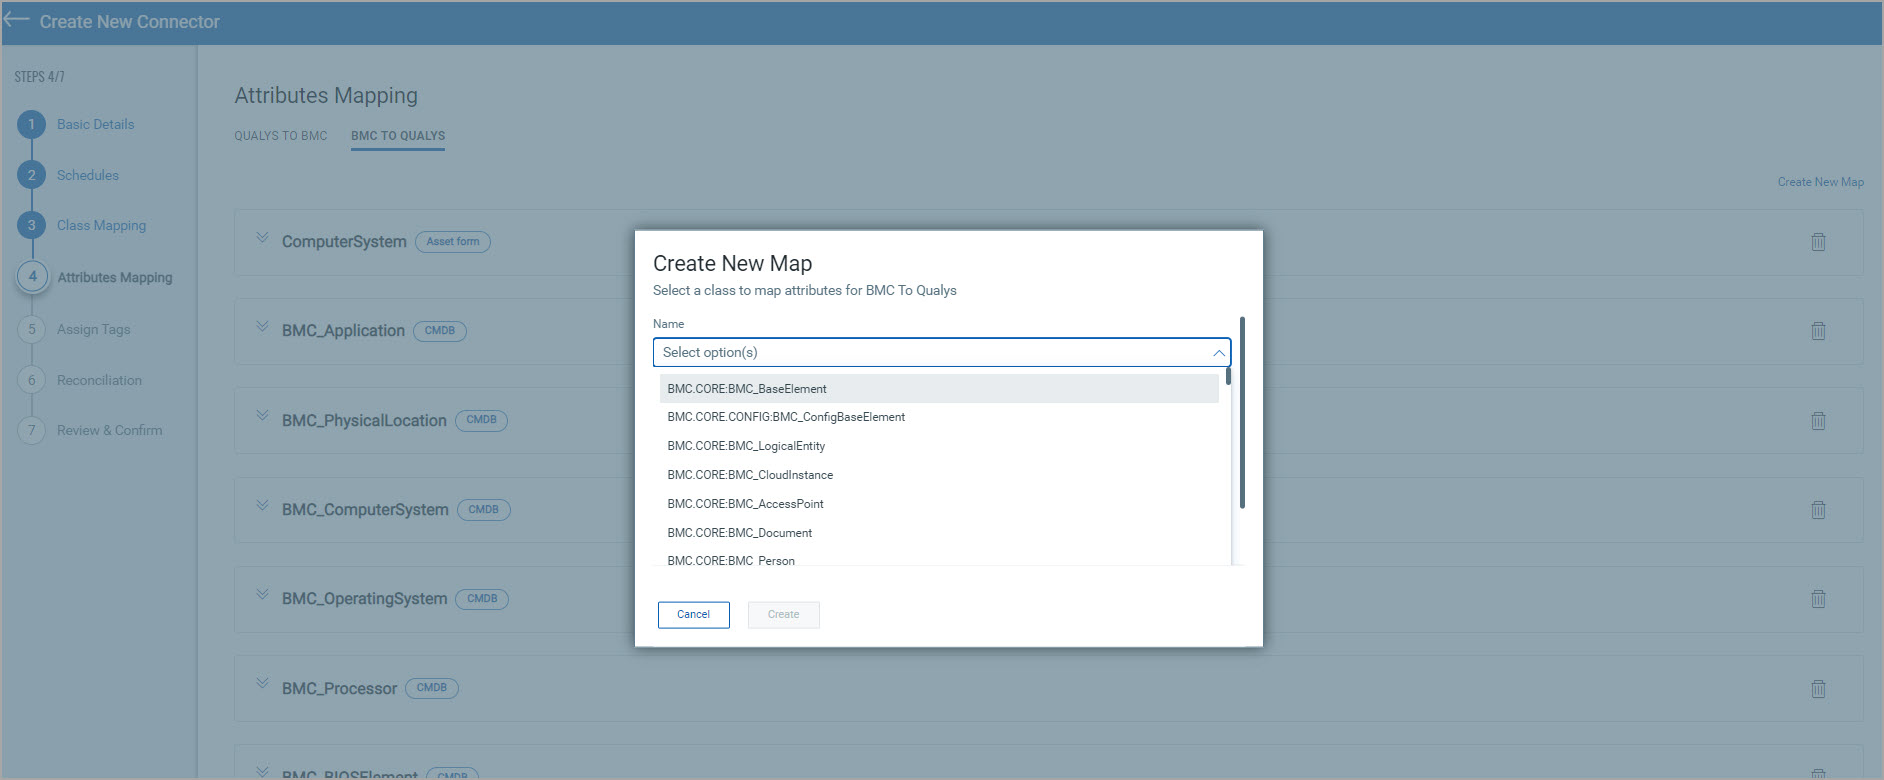Open the Reconciliation step
Viewport: 1884px width, 780px height.
coord(99,380)
